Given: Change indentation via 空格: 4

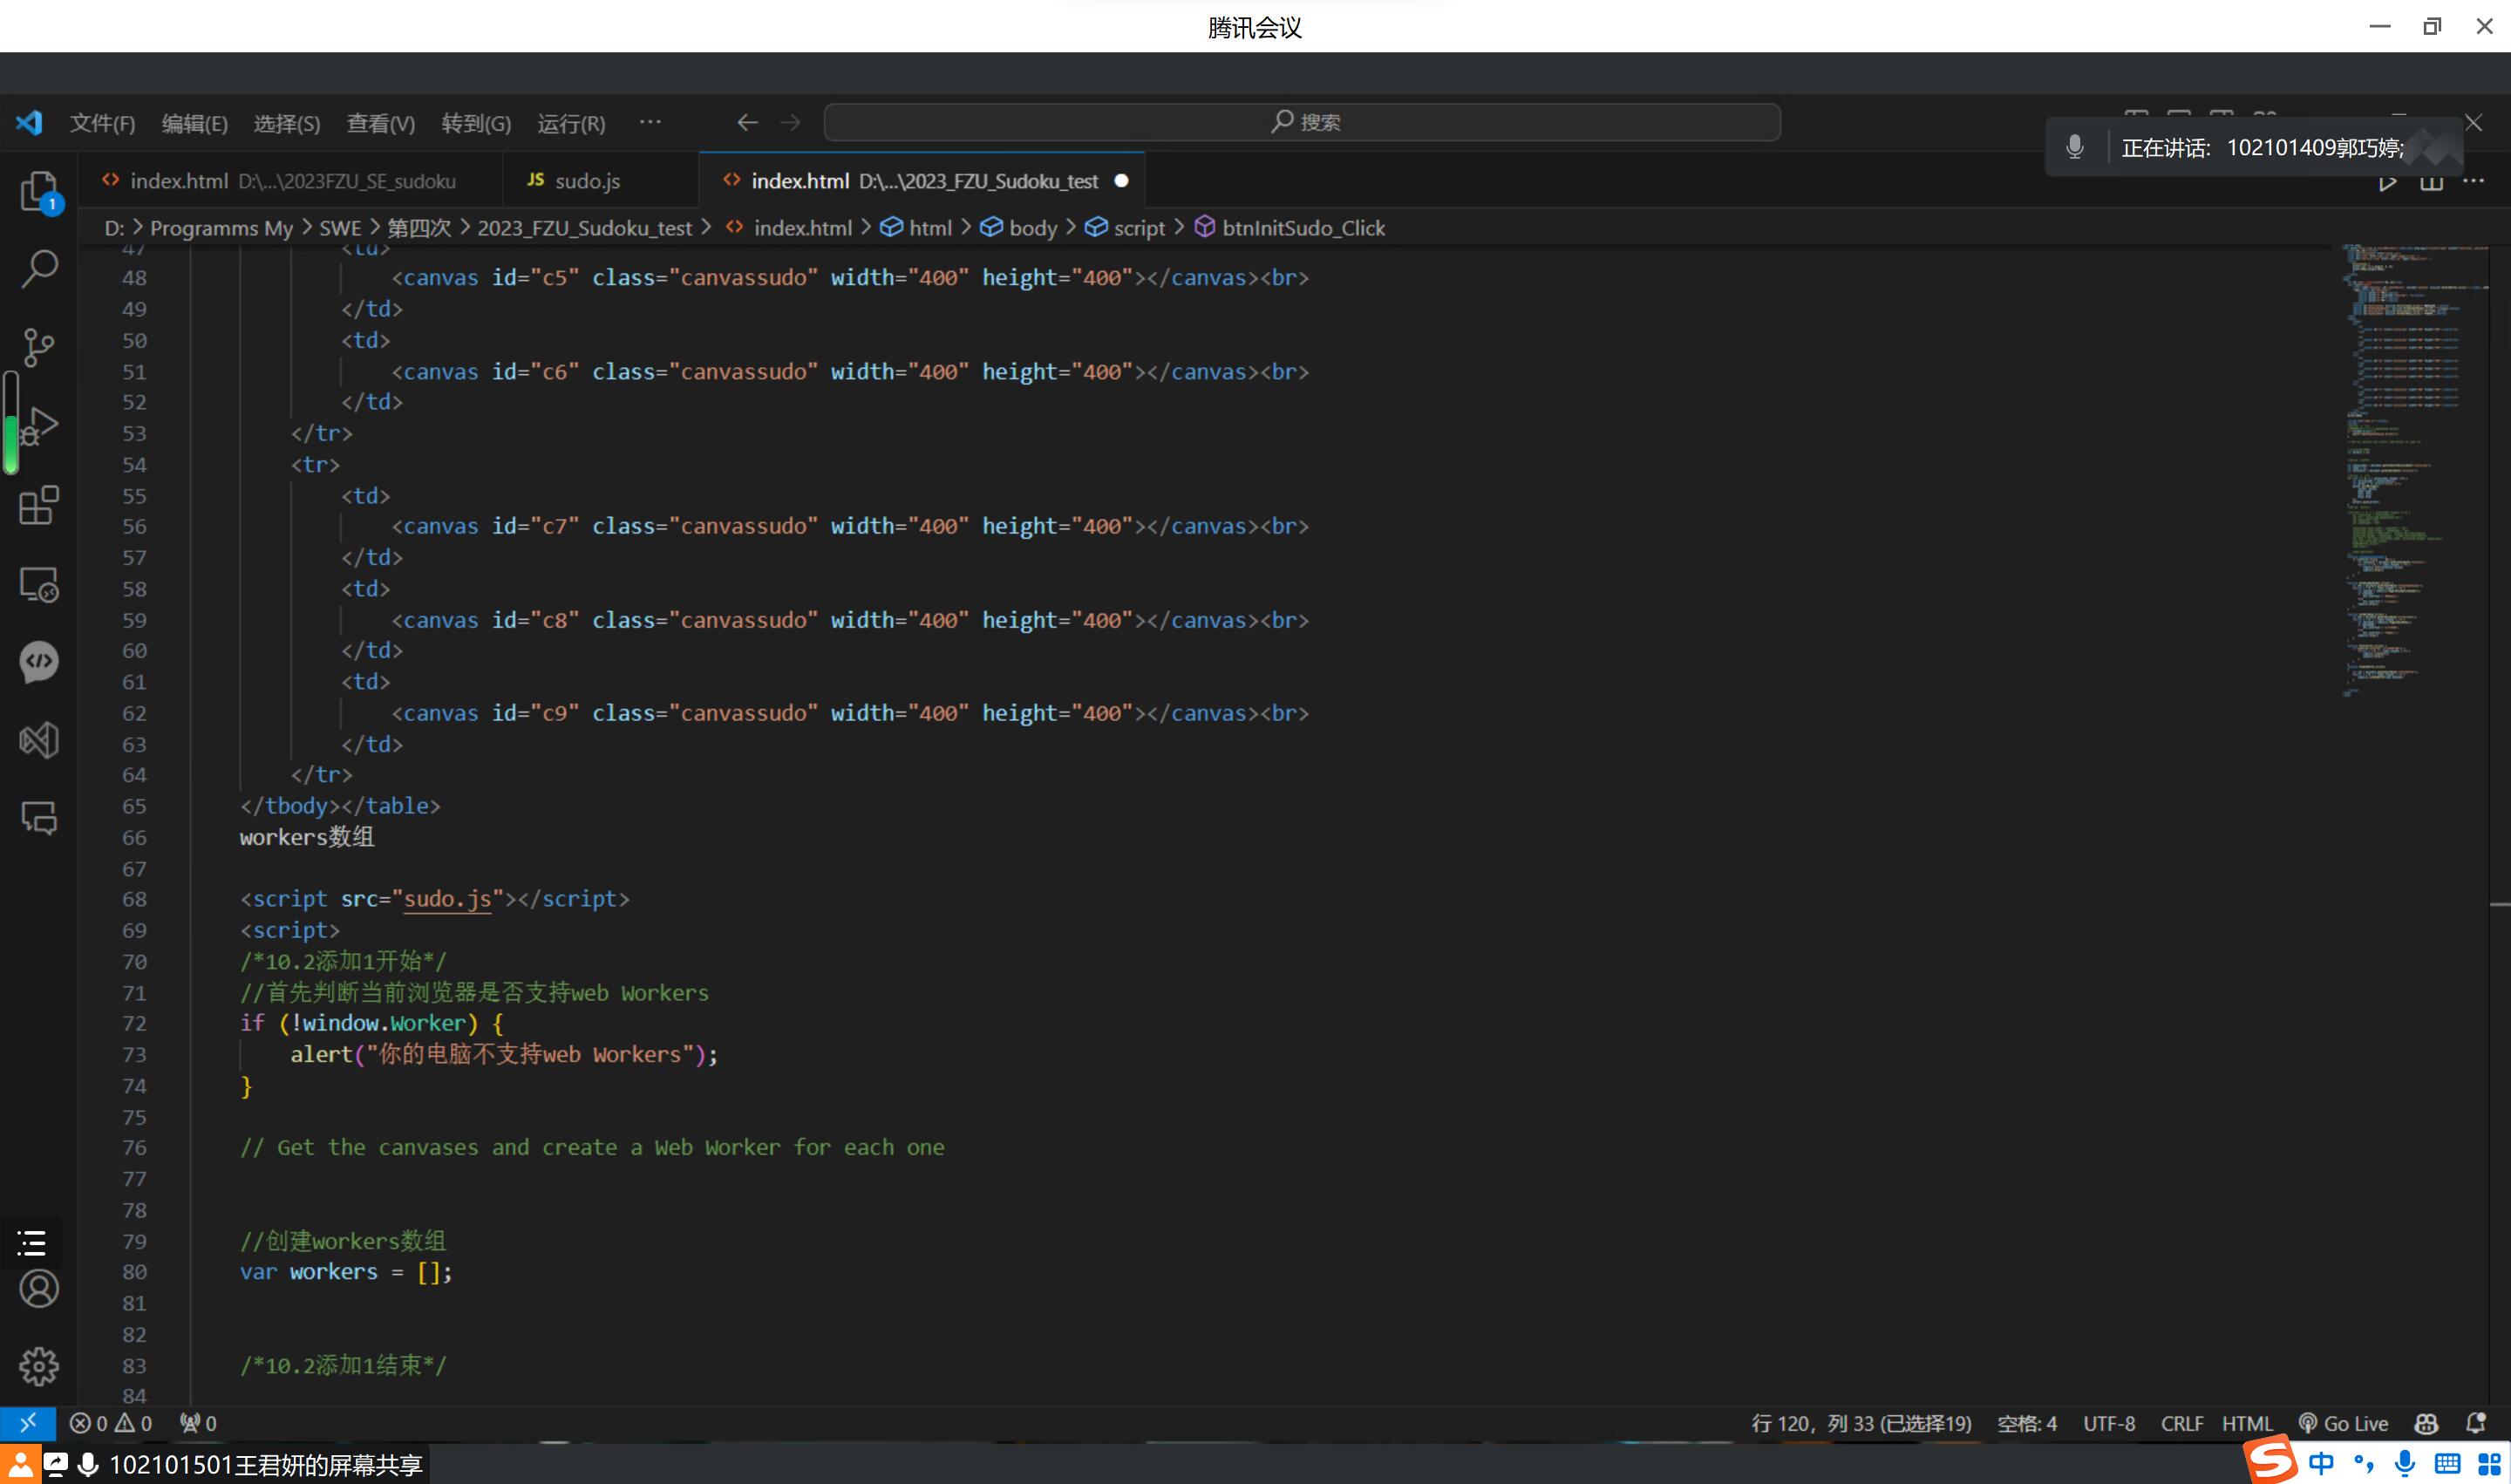Looking at the screenshot, I should click(2027, 1423).
